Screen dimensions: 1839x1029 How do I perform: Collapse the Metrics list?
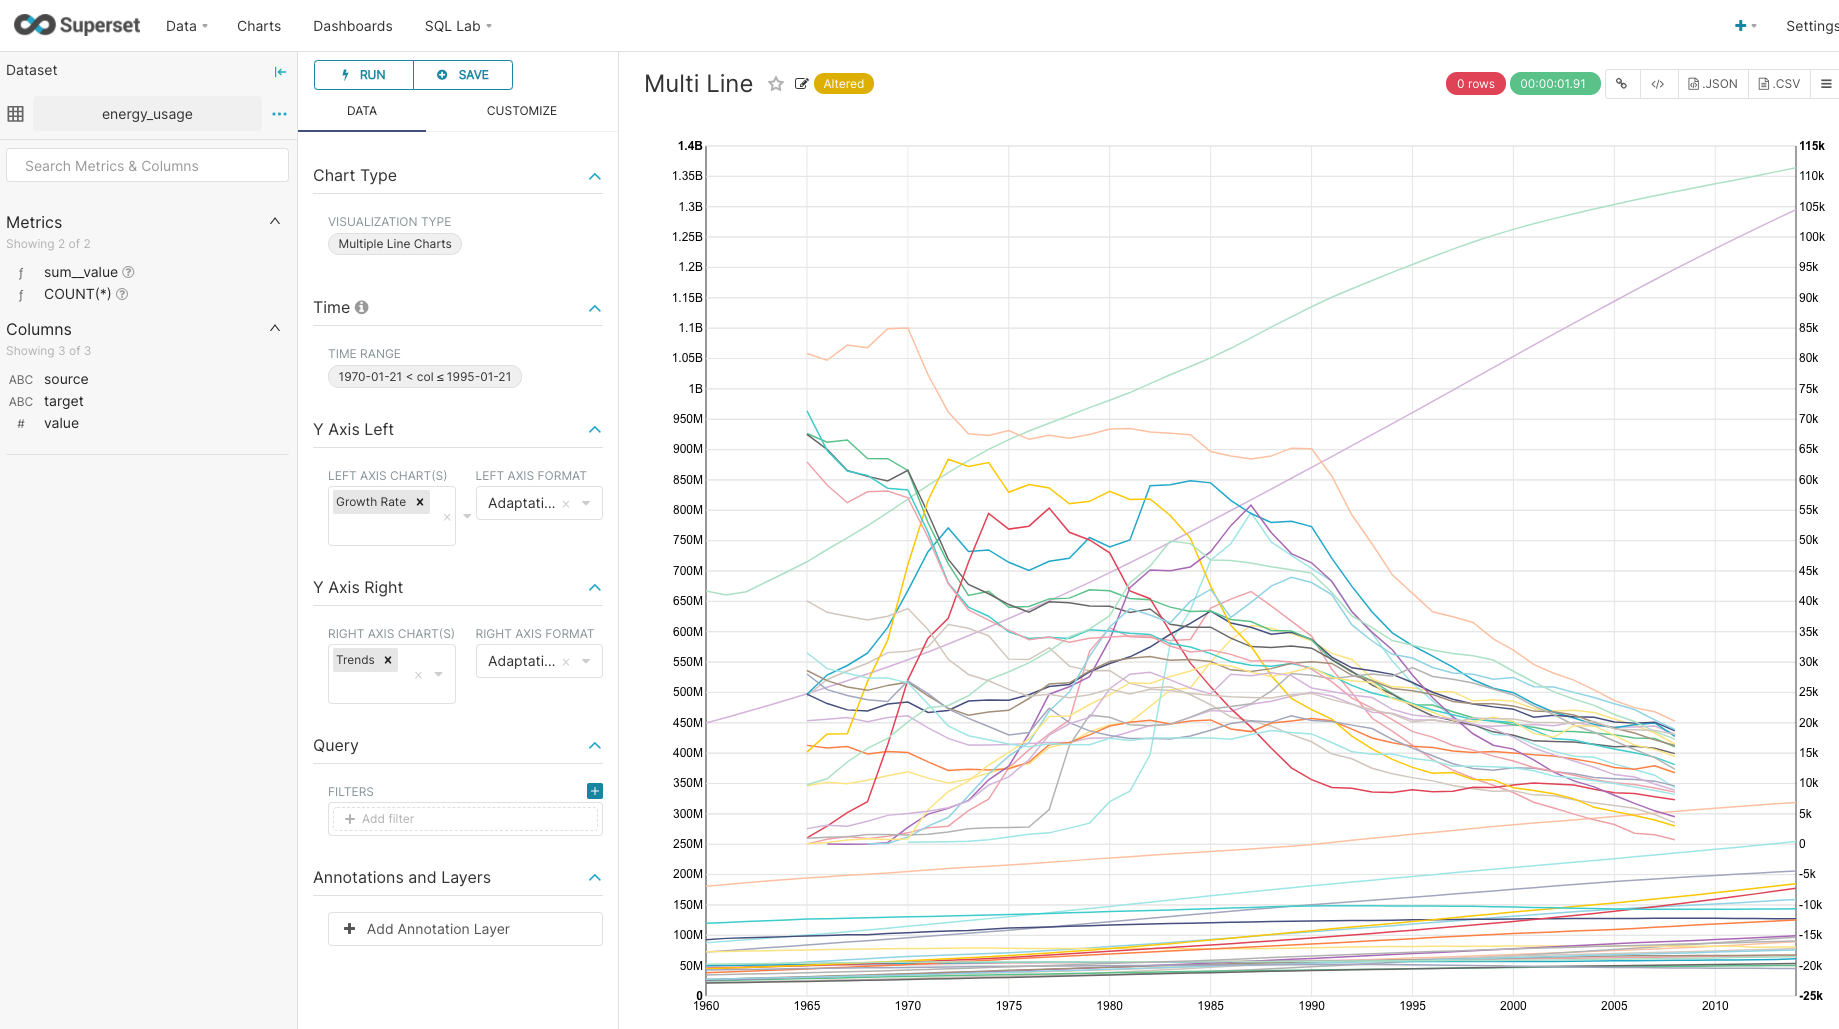275,221
